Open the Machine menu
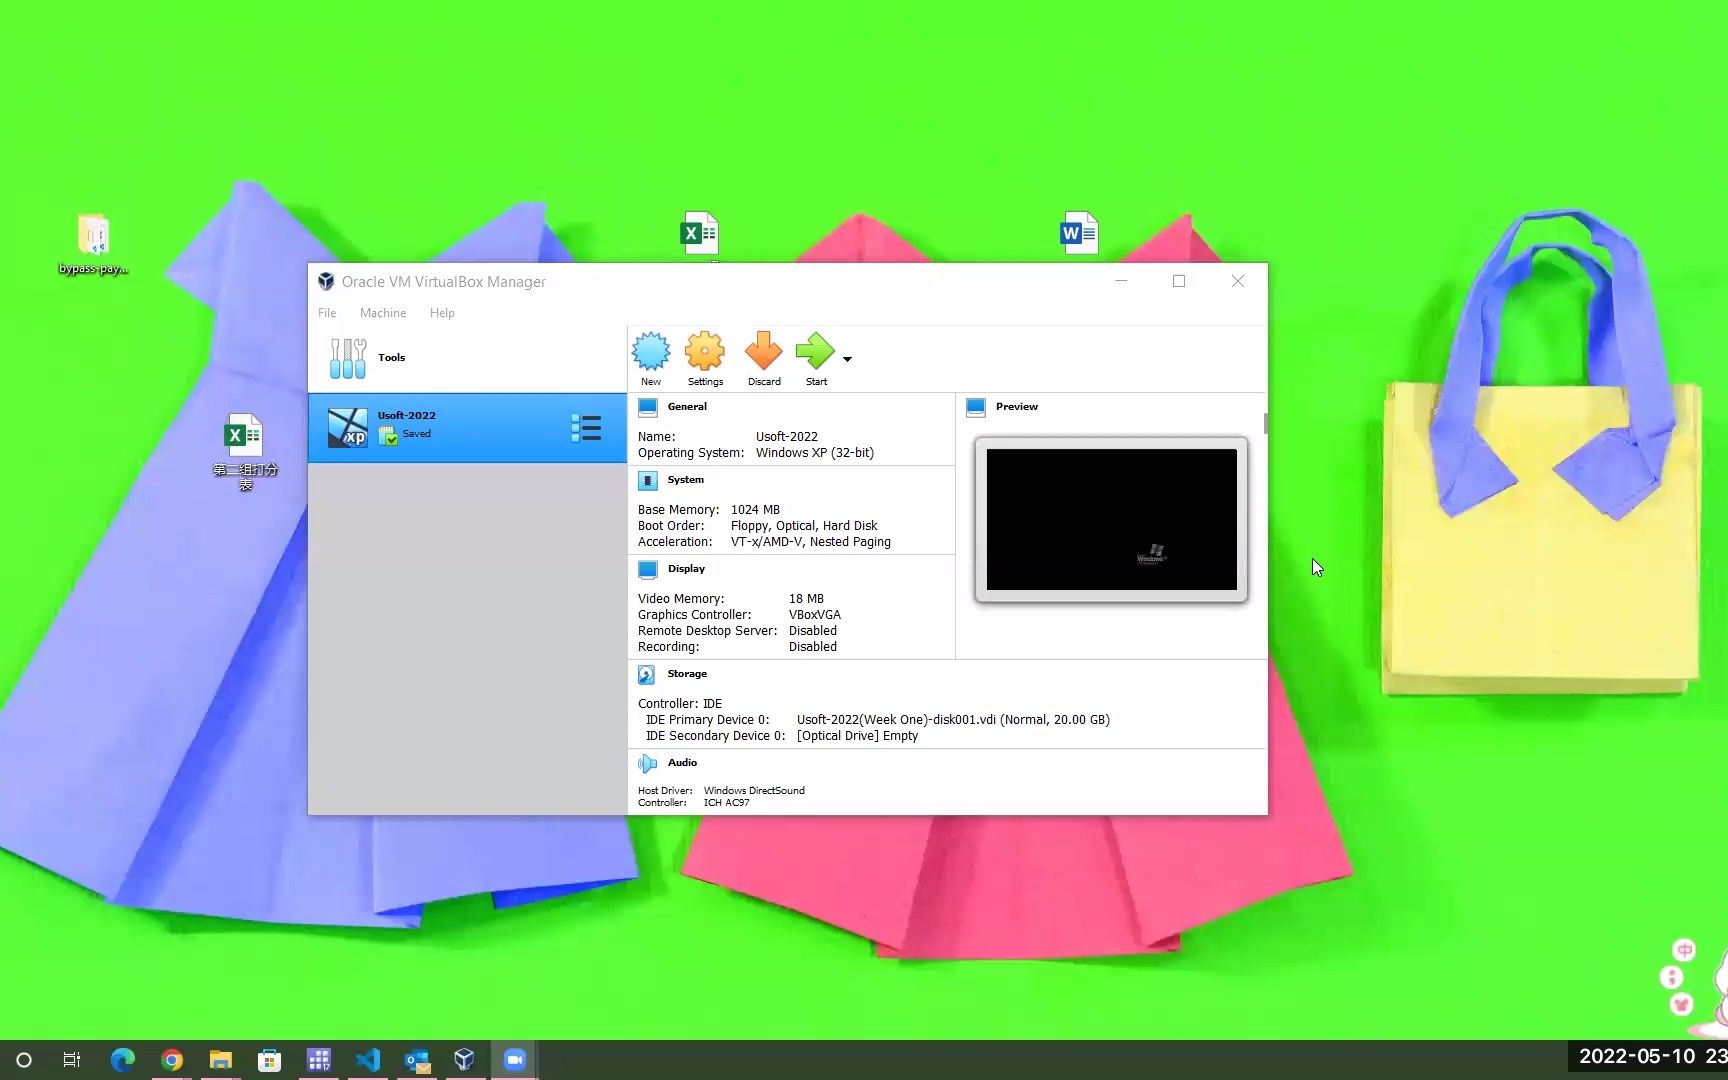 click(x=383, y=313)
